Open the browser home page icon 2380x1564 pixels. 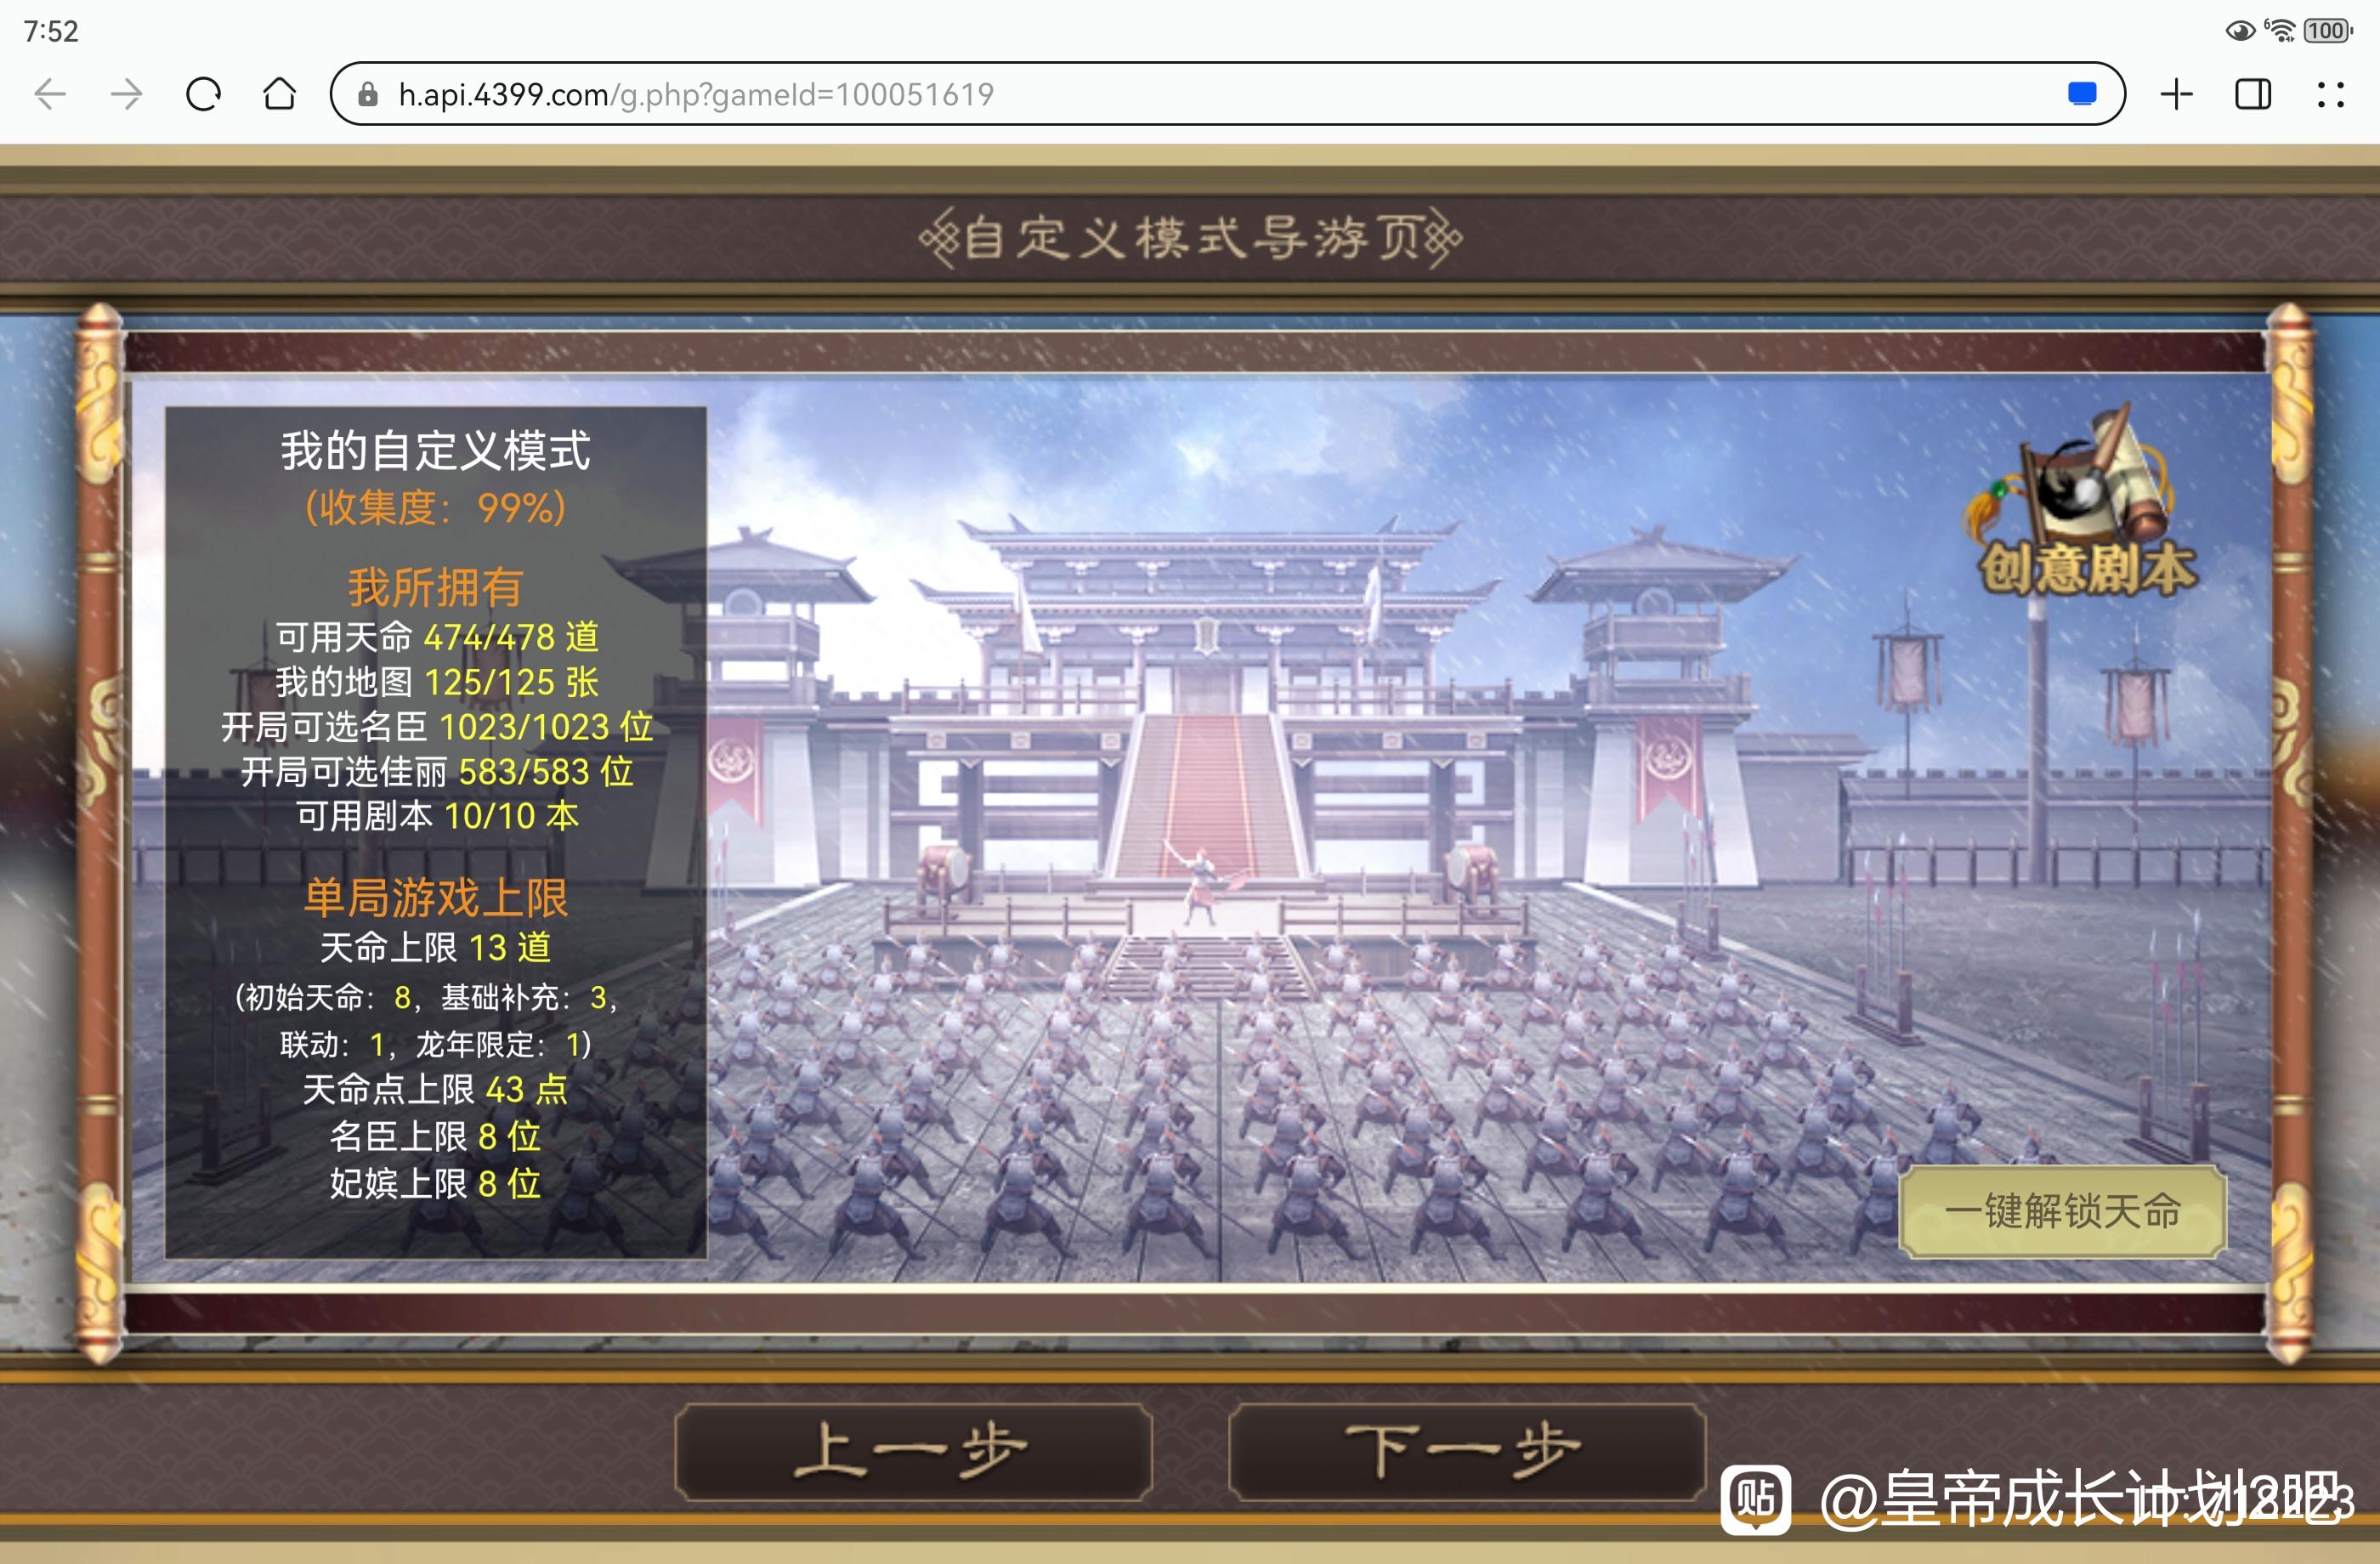point(280,94)
